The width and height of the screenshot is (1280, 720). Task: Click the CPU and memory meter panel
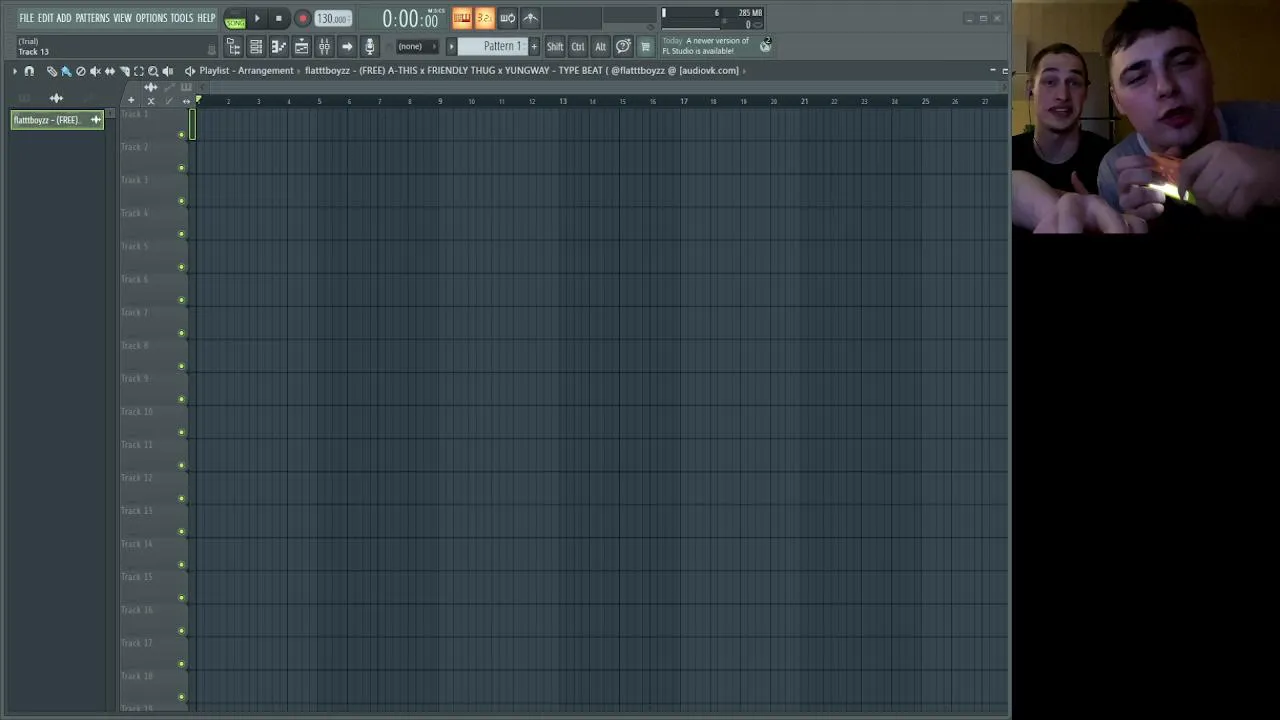click(x=712, y=18)
